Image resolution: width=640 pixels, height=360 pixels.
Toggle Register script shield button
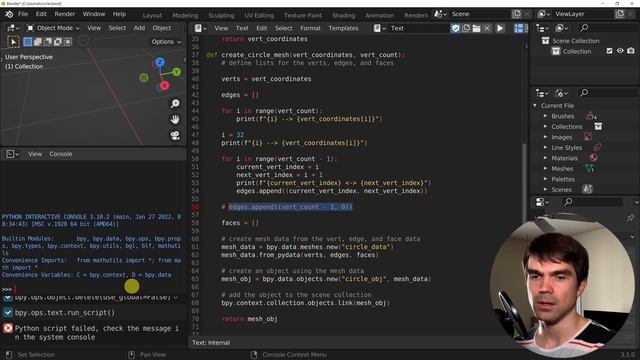[x=456, y=28]
